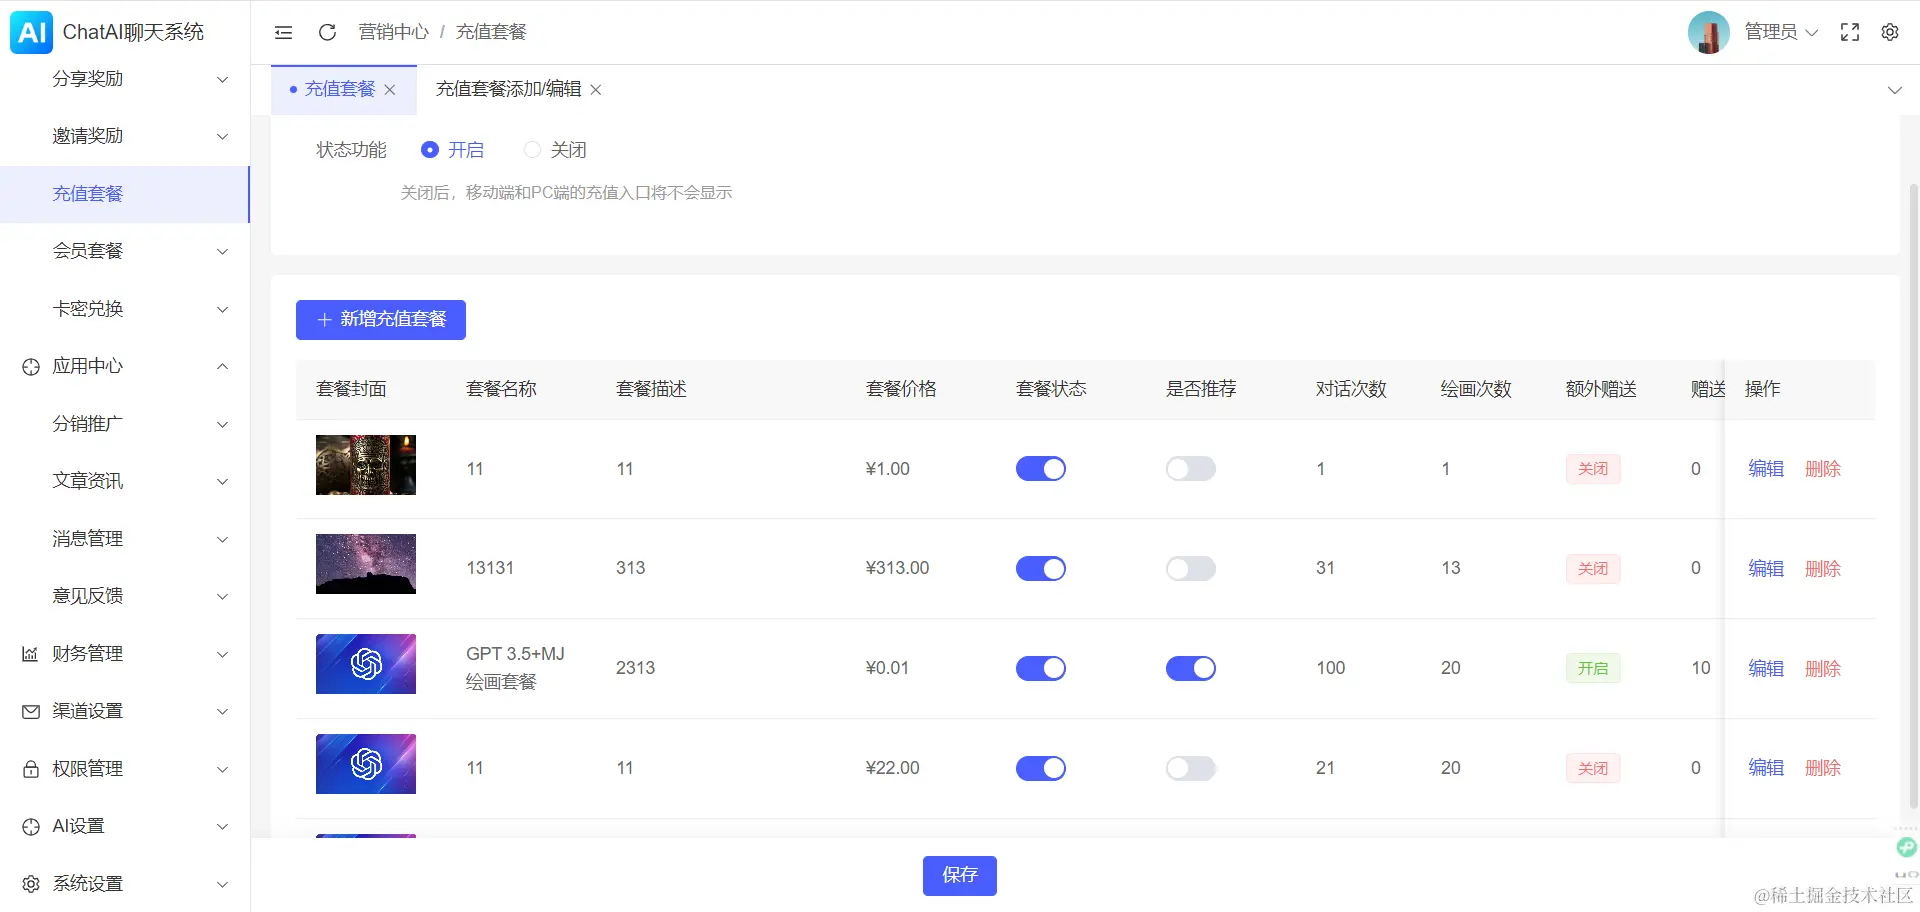Screen dimensions: 1920x912
Task: Select 充值套餐 in the sidebar
Action: pyautogui.click(x=124, y=194)
